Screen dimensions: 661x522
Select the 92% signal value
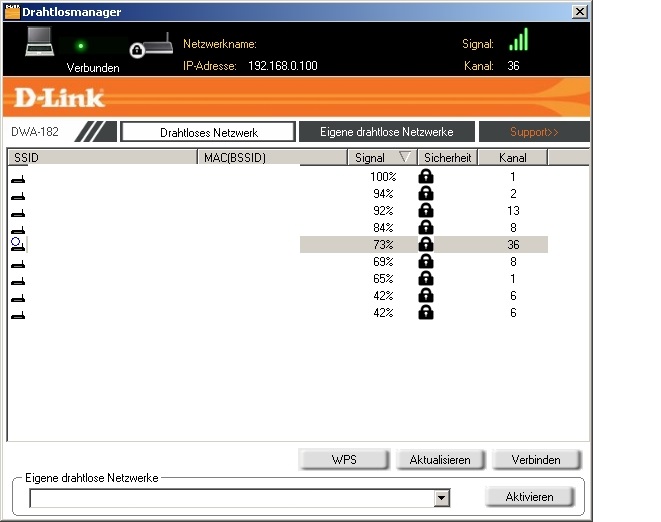tap(383, 210)
